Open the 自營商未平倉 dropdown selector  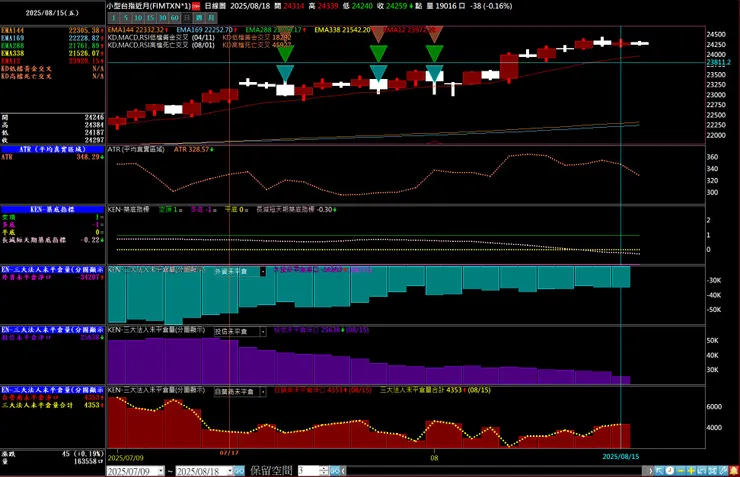pyautogui.click(x=263, y=392)
